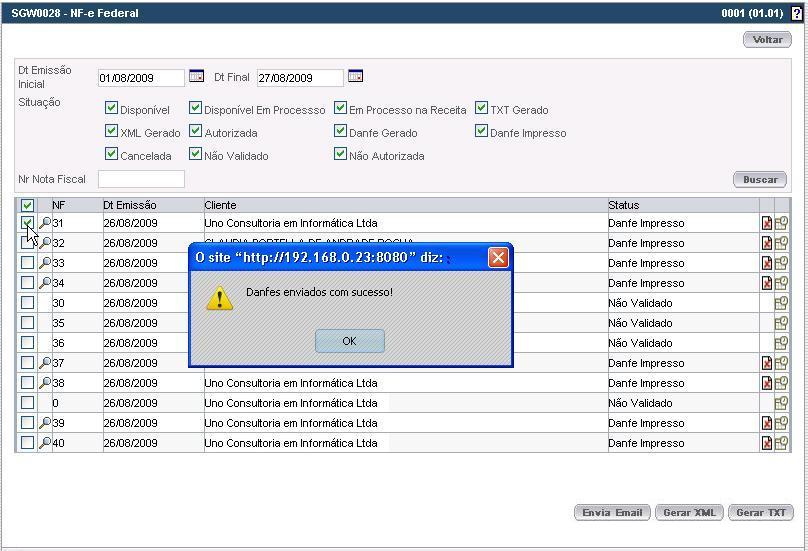The image size is (808, 551).
Task: Click magnifier icon for NF 39
Action: [x=45, y=423]
